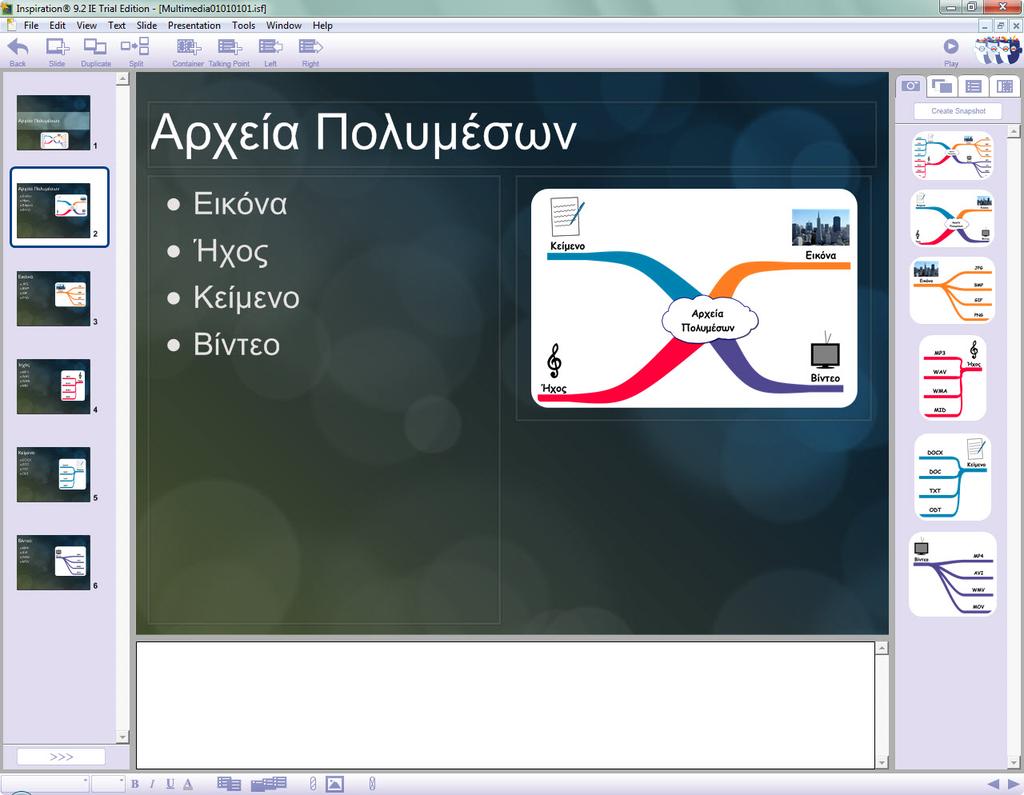Screen dimensions: 1024x795
Task: Click into the speaker notes area
Action: [505, 705]
